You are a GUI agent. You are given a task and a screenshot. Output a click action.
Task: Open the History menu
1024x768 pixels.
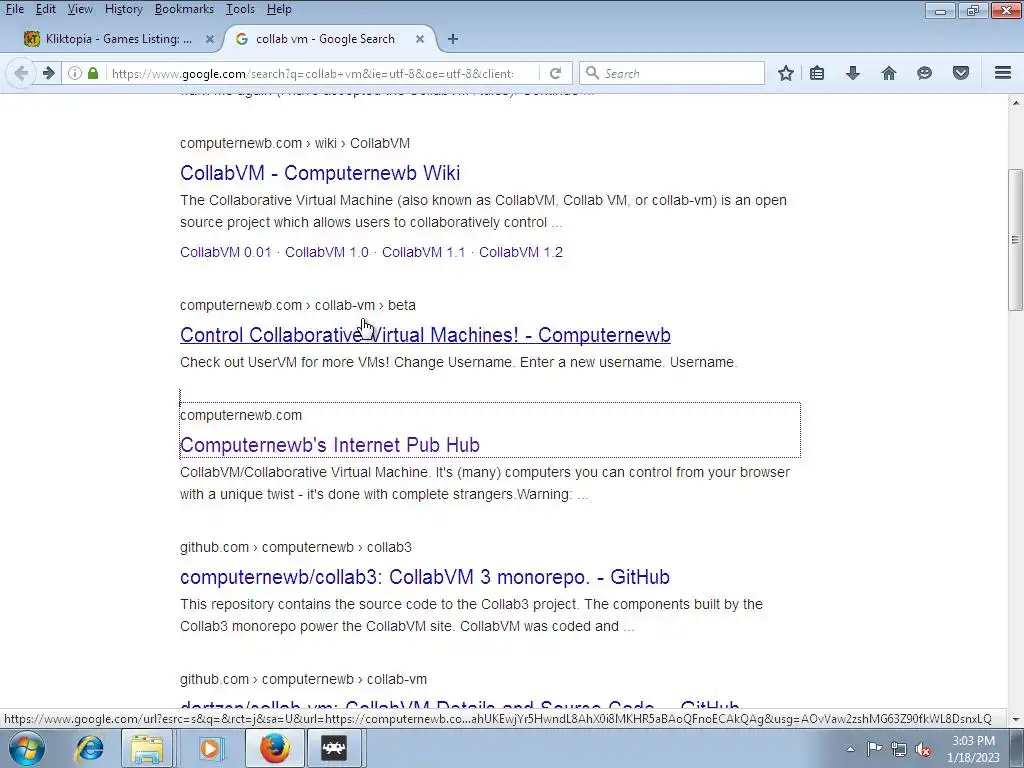[x=123, y=9]
